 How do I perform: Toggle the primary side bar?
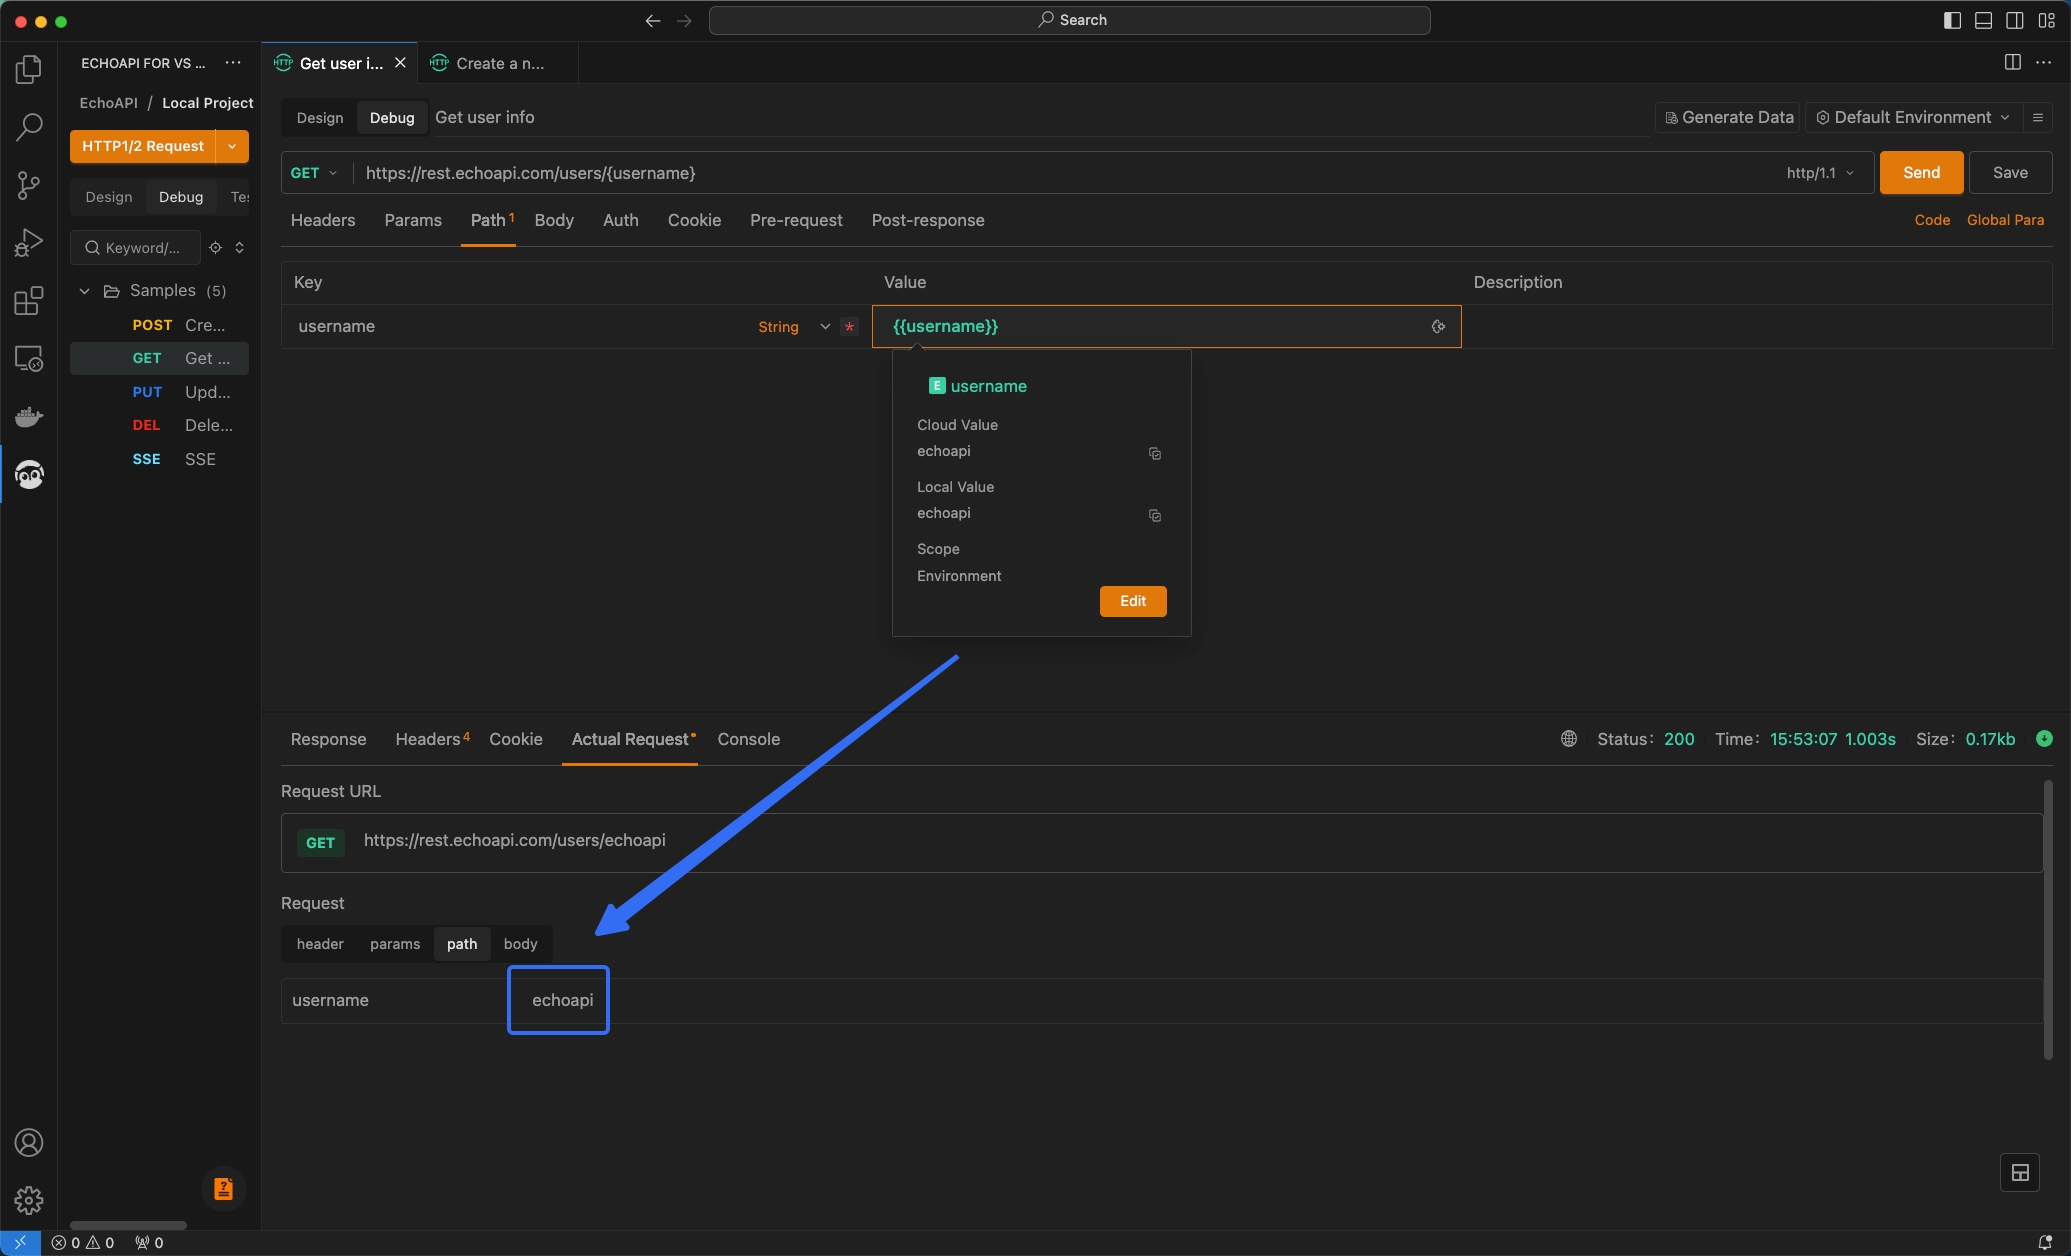coord(1952,20)
